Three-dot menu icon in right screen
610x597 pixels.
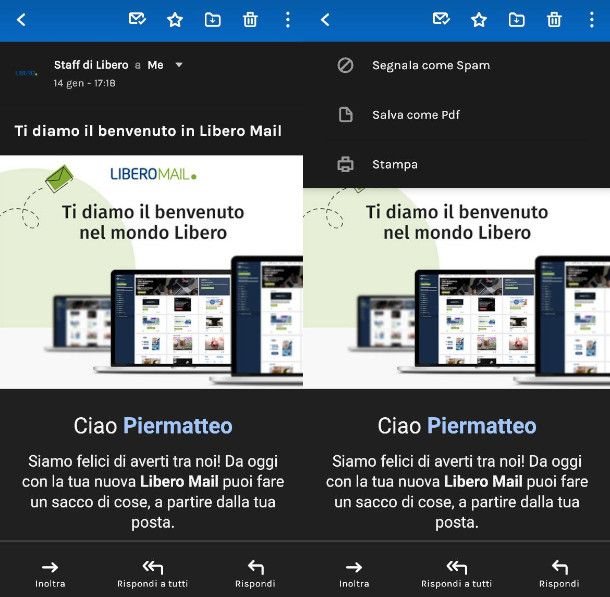[x=591, y=19]
